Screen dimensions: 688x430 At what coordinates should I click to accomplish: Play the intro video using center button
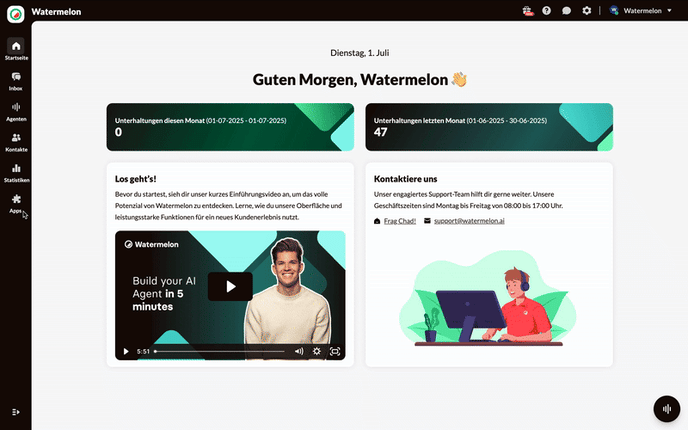tap(230, 287)
